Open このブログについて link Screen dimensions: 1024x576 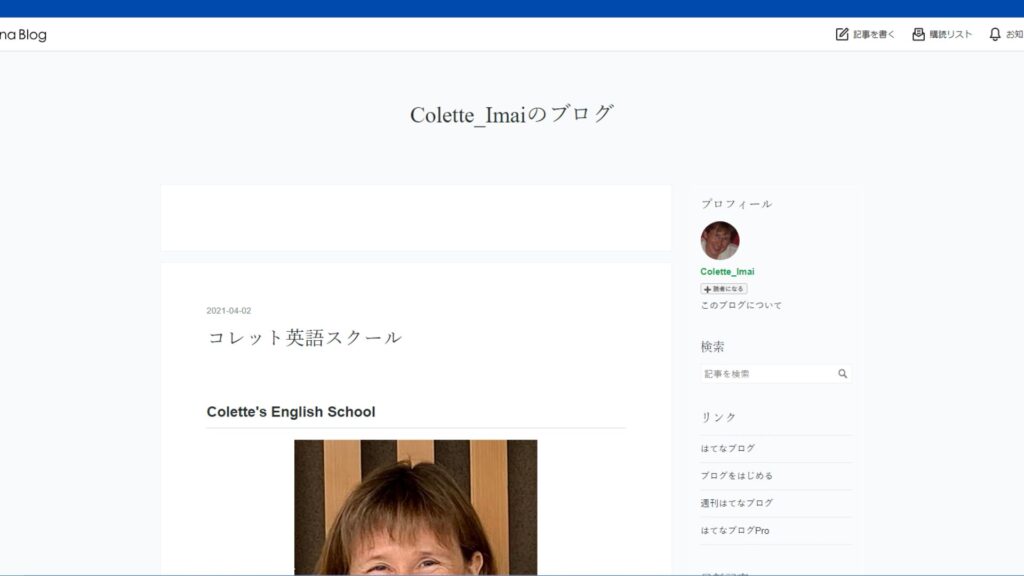pyautogui.click(x=741, y=305)
